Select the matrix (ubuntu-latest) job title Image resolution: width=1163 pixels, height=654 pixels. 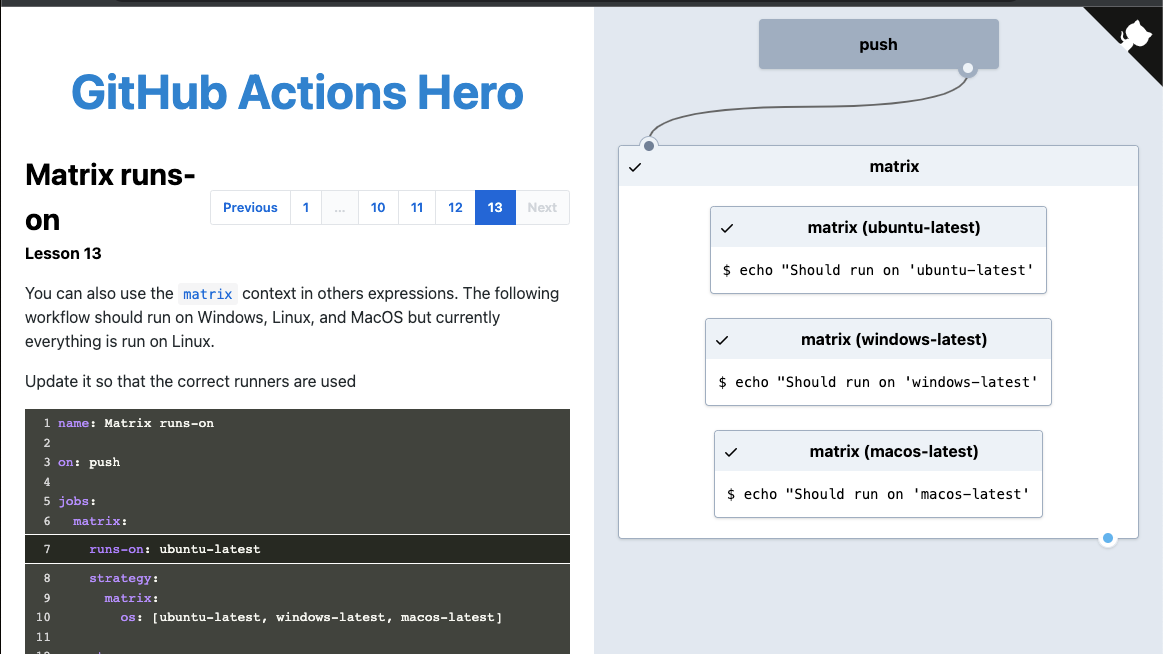894,228
